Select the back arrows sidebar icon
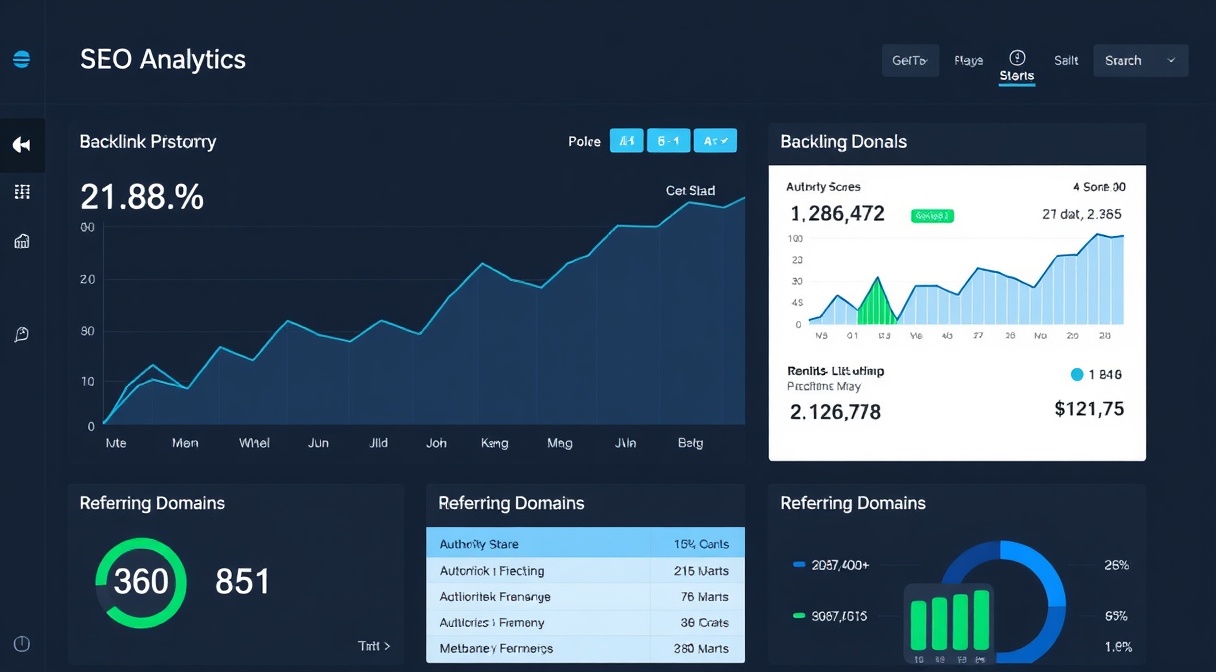Viewport: 1216px width, 672px height. coord(21,145)
